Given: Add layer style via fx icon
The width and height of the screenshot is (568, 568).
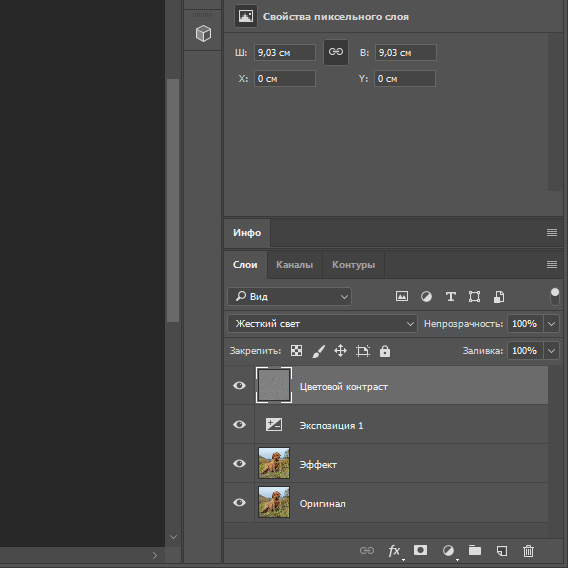Looking at the screenshot, I should pyautogui.click(x=394, y=551).
